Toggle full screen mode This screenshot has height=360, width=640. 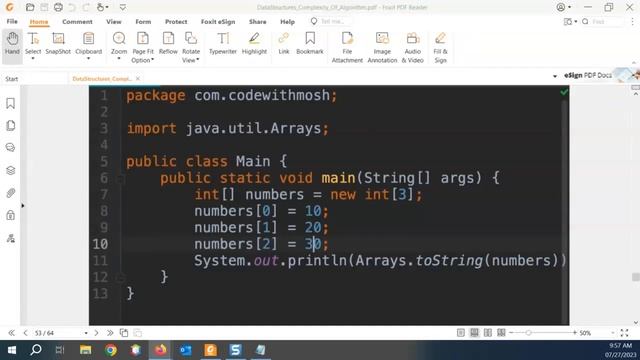624,333
